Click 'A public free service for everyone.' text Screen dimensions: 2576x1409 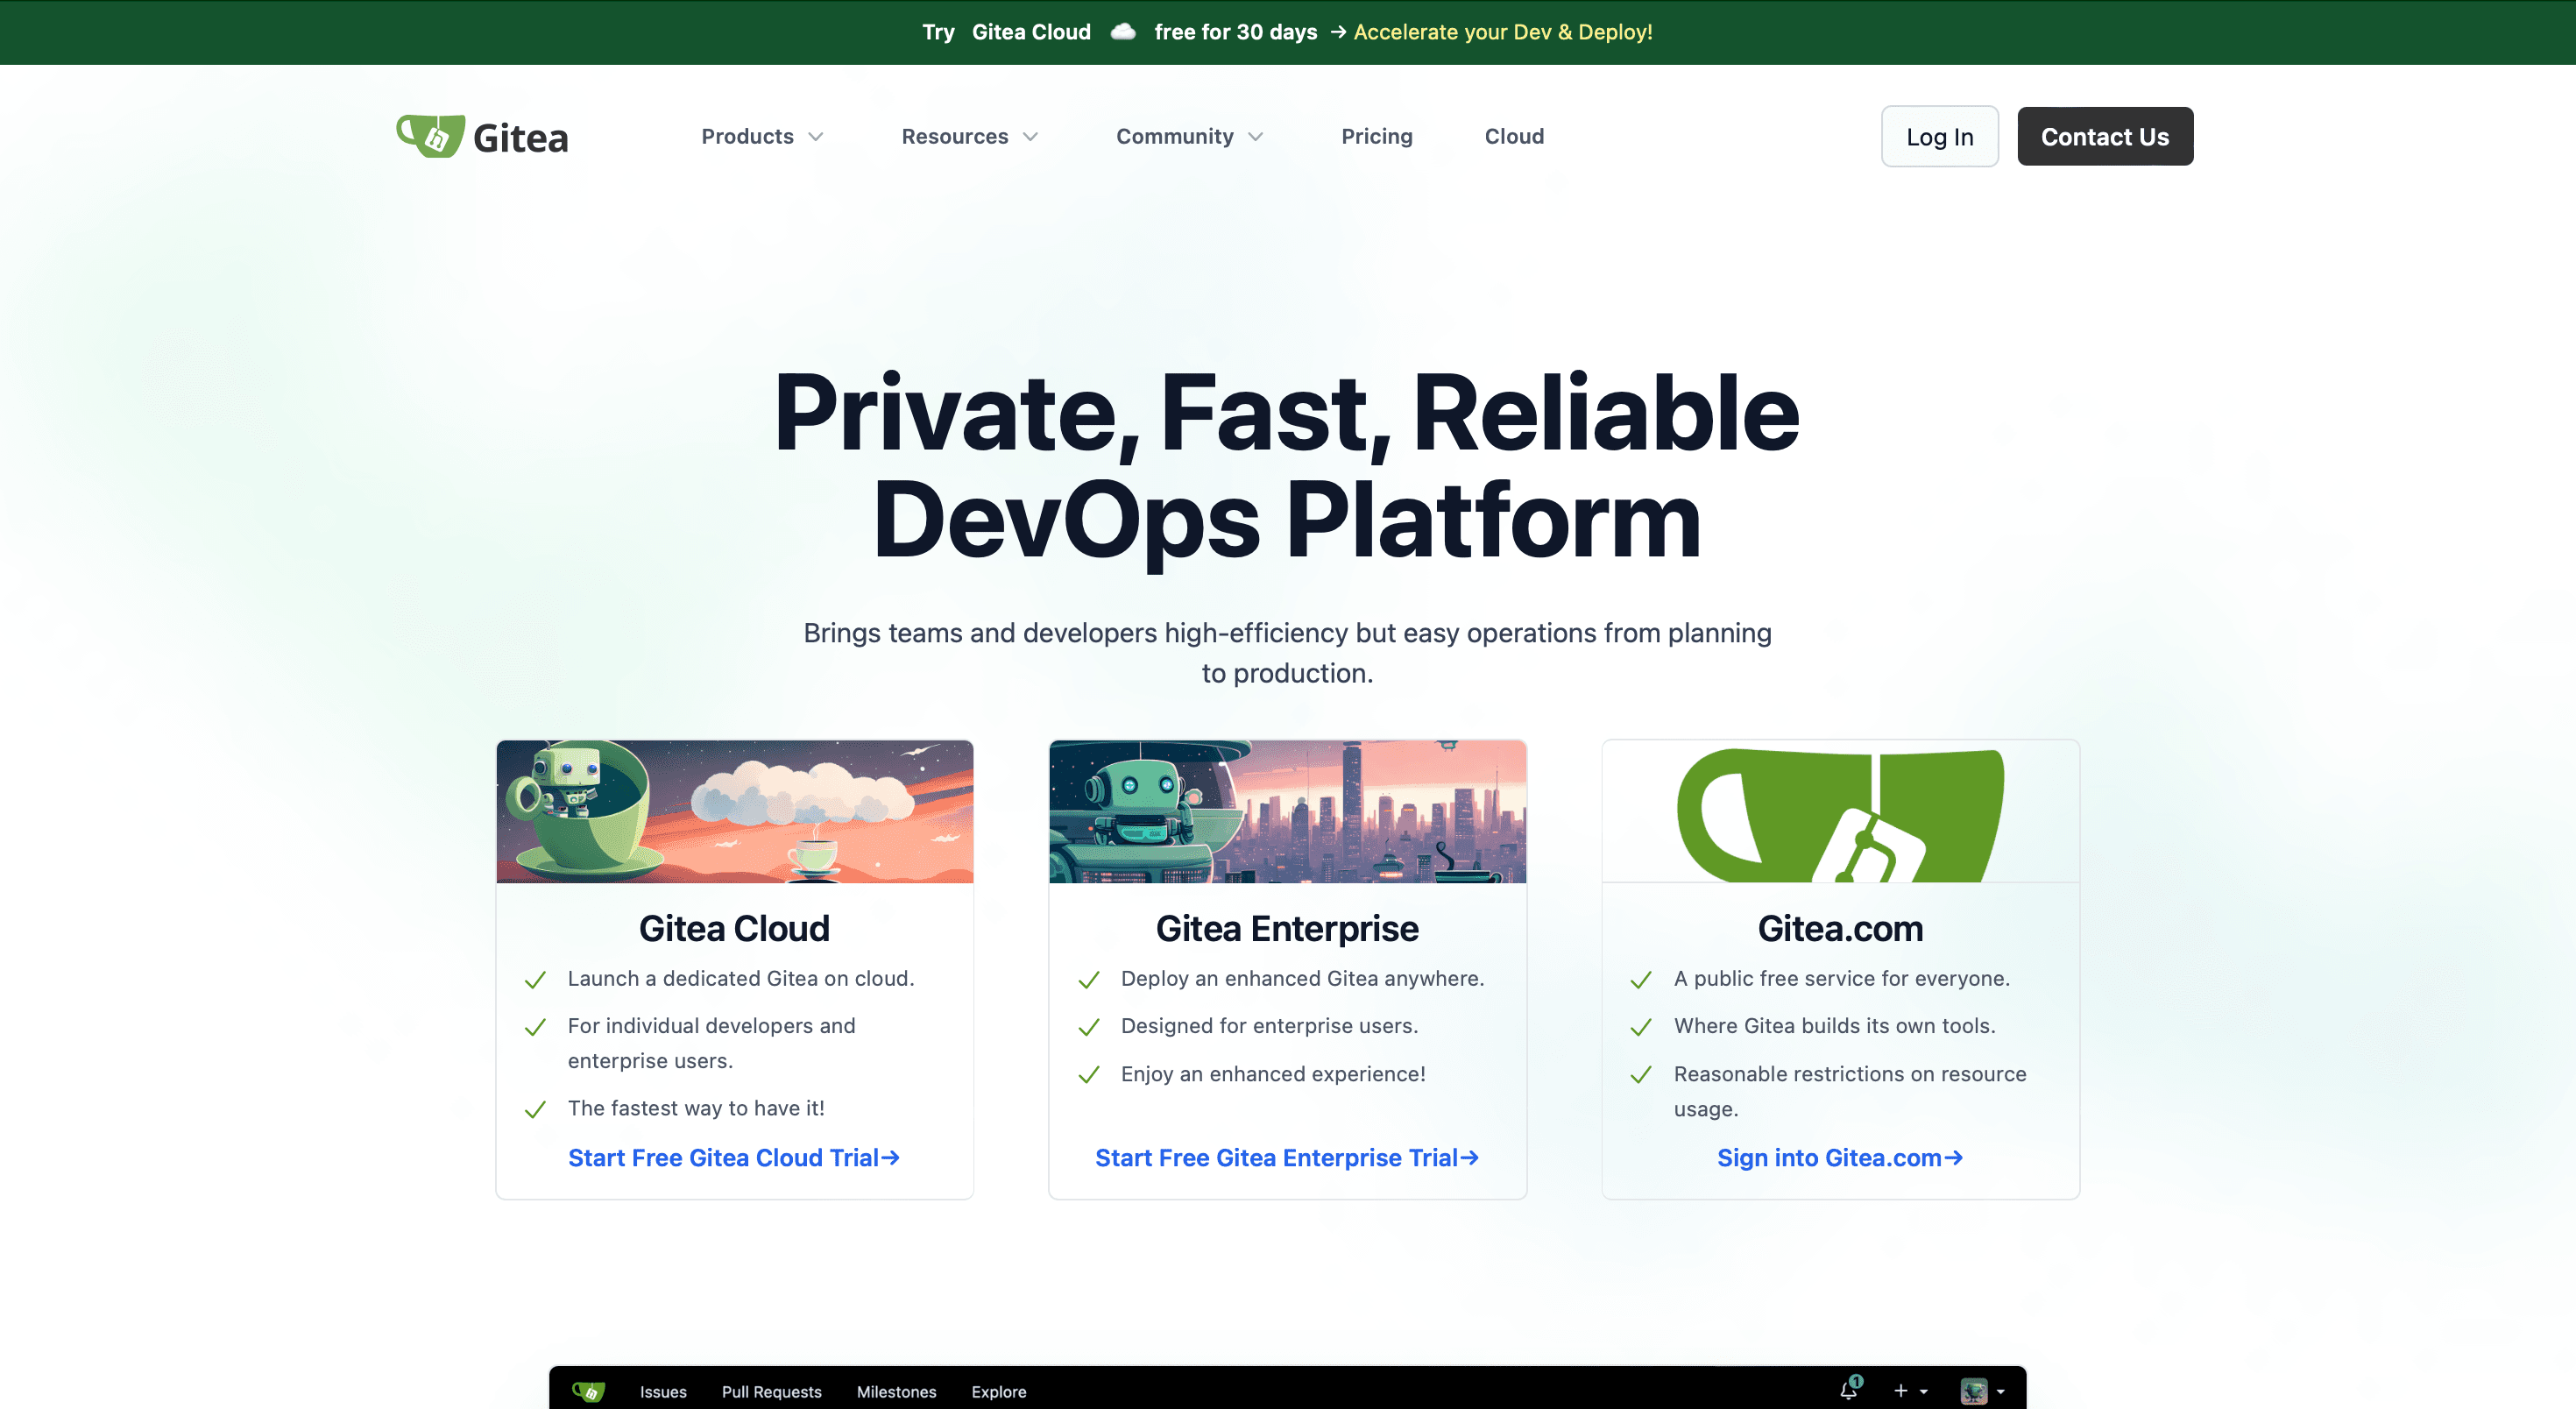pyautogui.click(x=1841, y=978)
